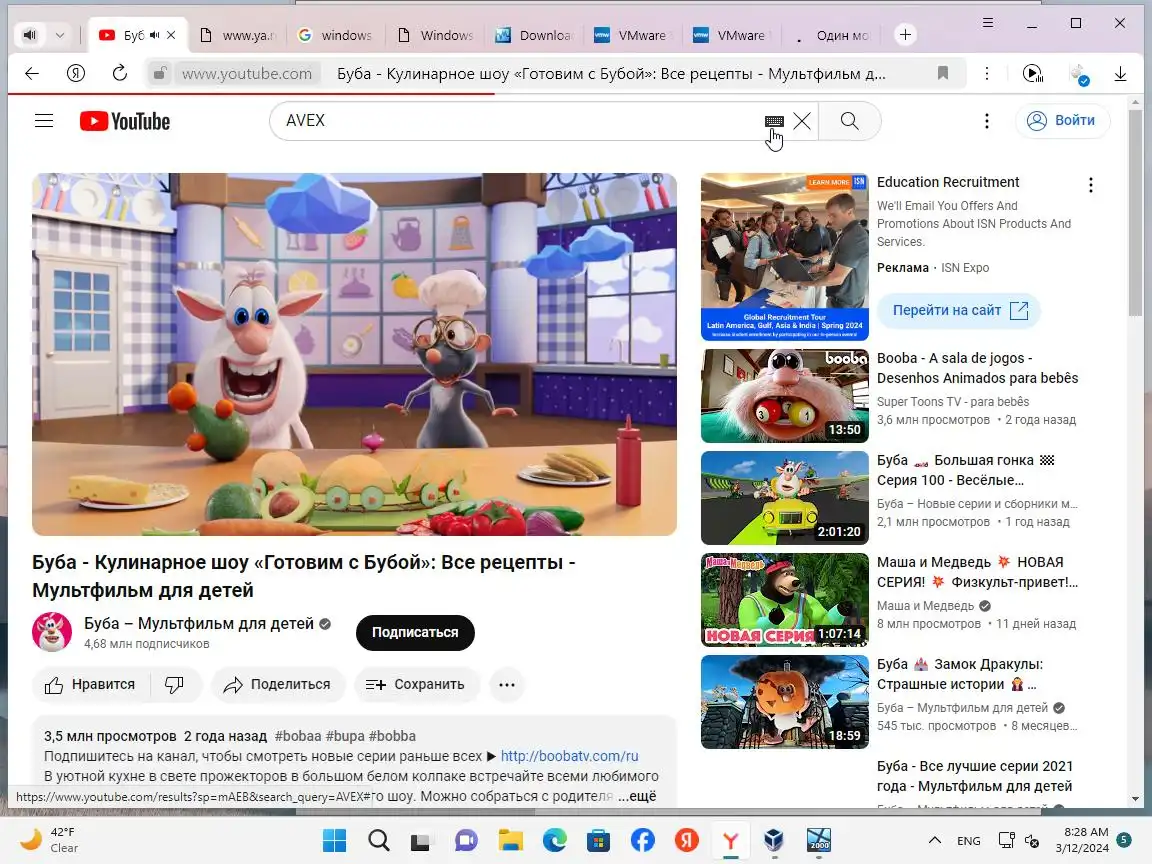1152x864 pixels.
Task: Go to the YouTube home logo
Action: pyautogui.click(x=125, y=121)
